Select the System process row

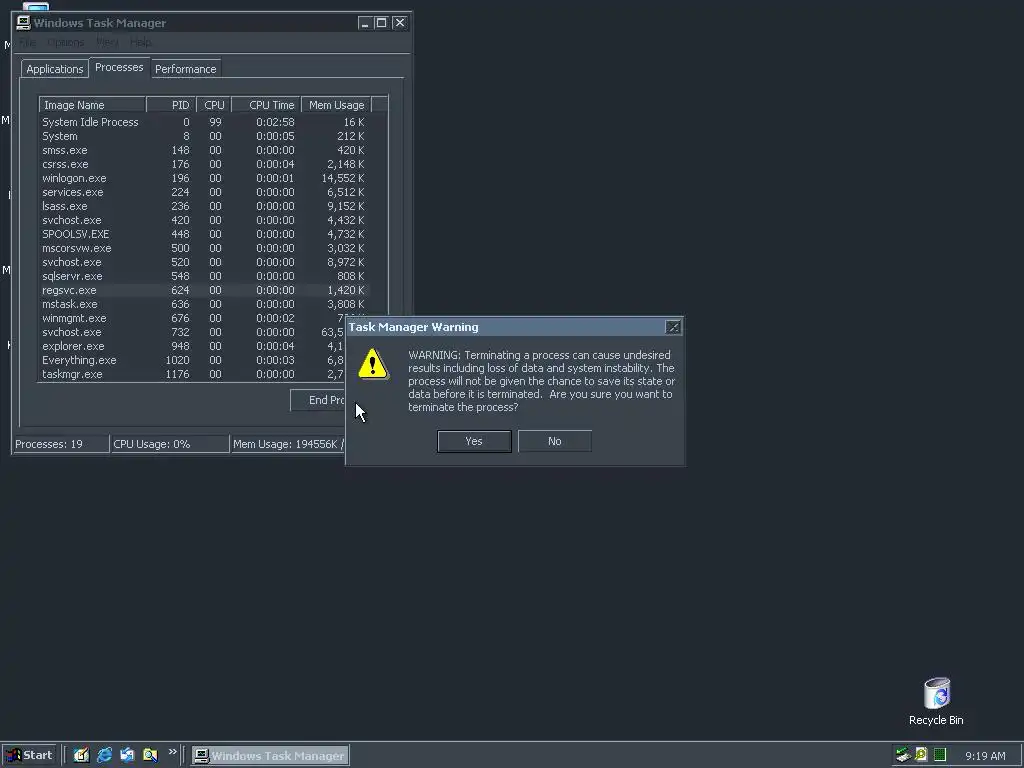coord(204,136)
